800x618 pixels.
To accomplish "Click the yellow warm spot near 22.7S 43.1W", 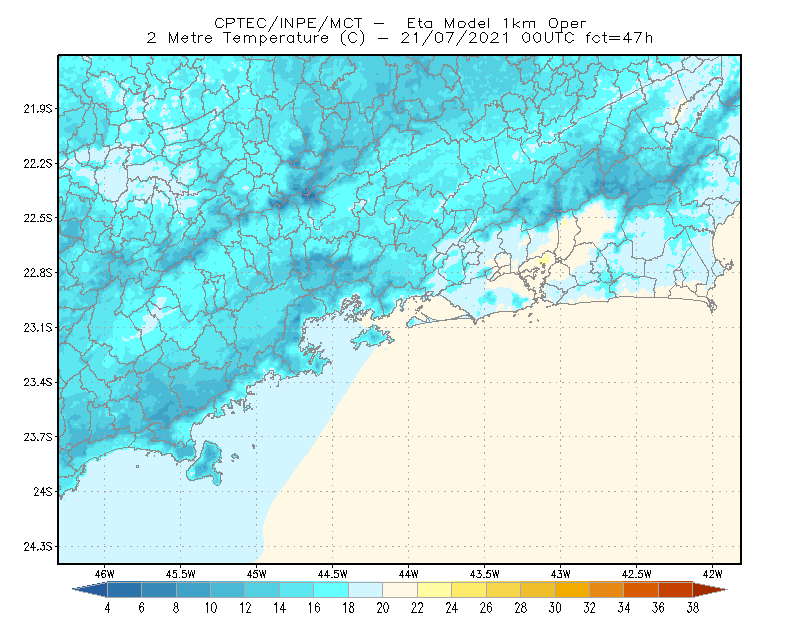I will click(544, 259).
